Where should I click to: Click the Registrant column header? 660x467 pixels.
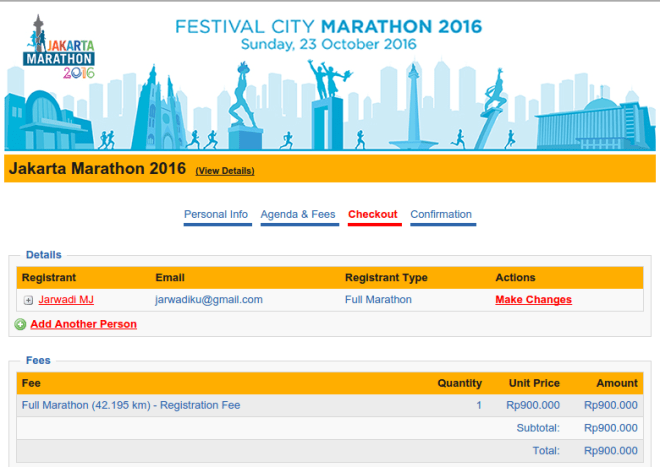tap(49, 278)
